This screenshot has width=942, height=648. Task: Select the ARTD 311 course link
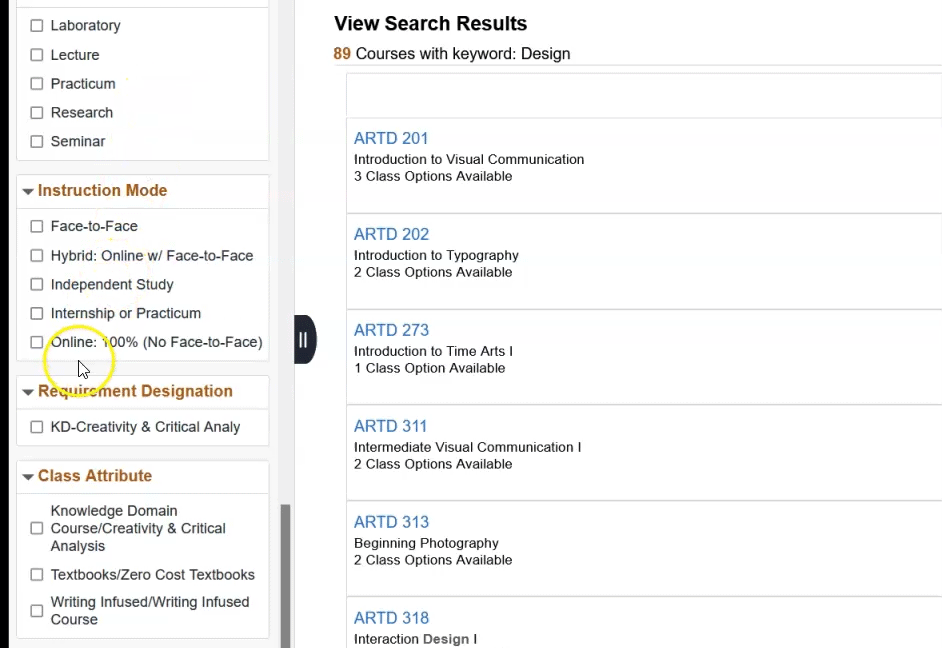[390, 427]
